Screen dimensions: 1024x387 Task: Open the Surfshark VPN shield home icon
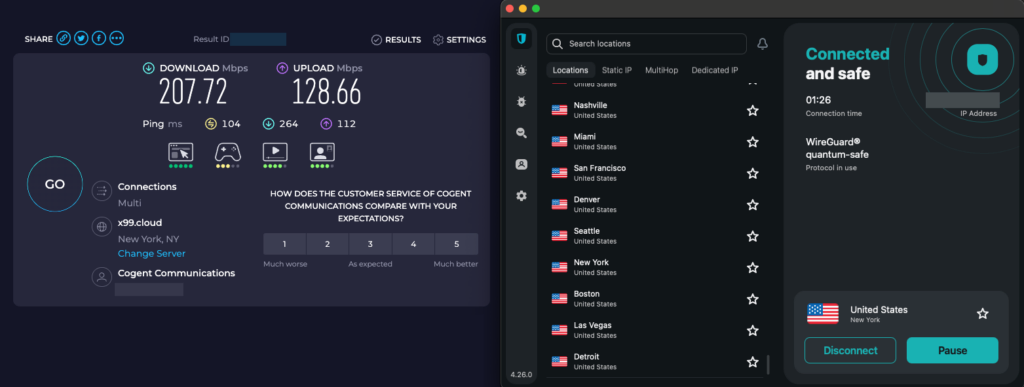[x=521, y=39]
